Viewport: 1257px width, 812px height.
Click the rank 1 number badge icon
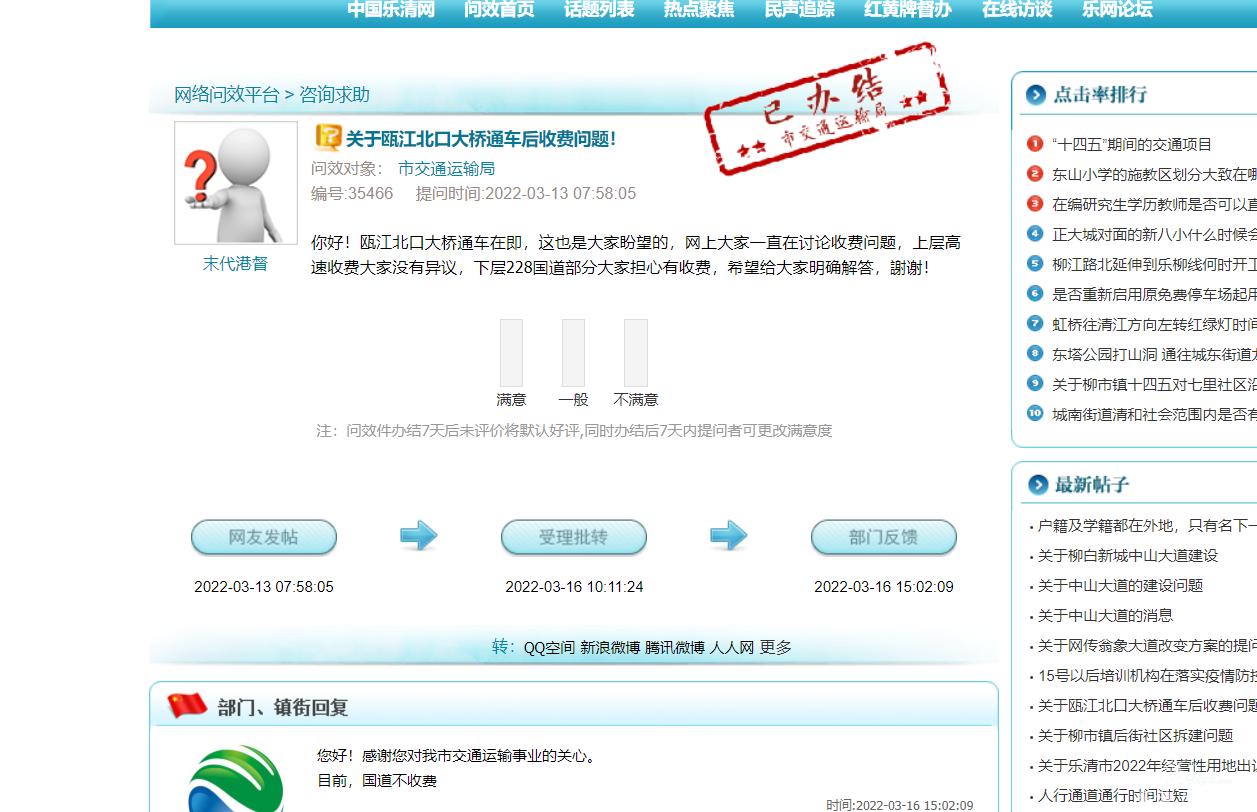coord(1035,144)
